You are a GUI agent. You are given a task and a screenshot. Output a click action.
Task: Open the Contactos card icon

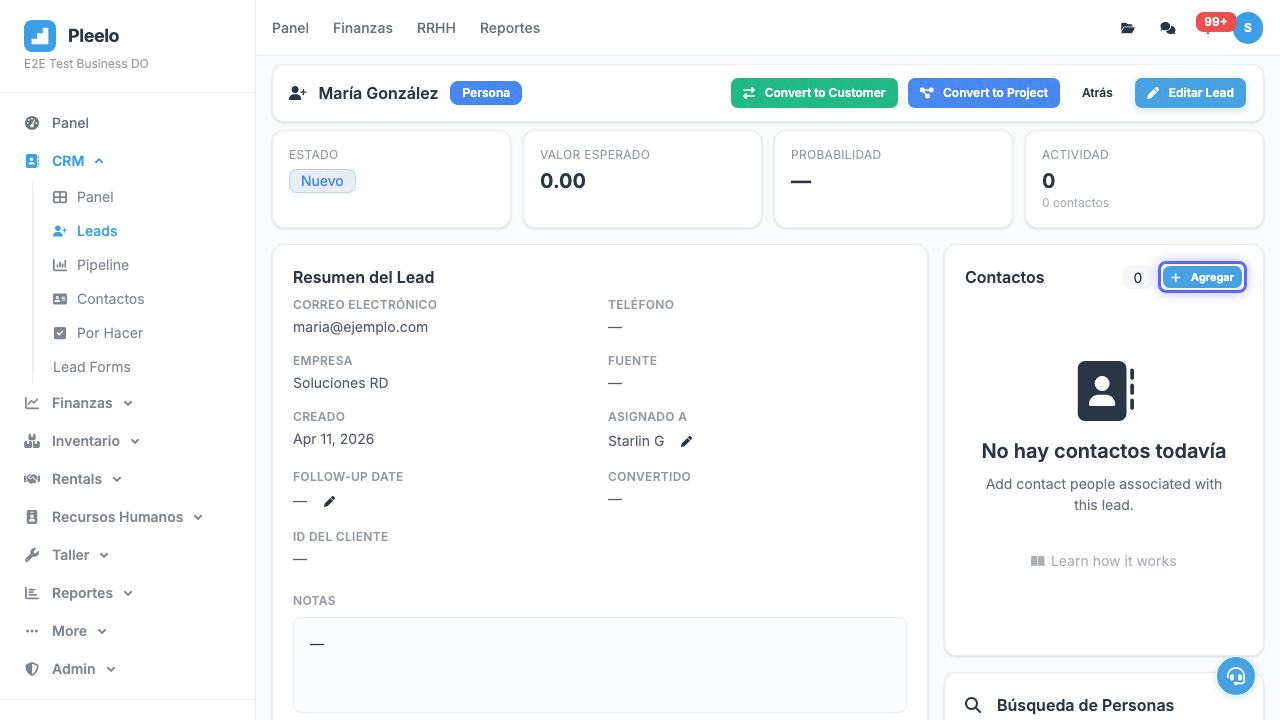point(60,299)
